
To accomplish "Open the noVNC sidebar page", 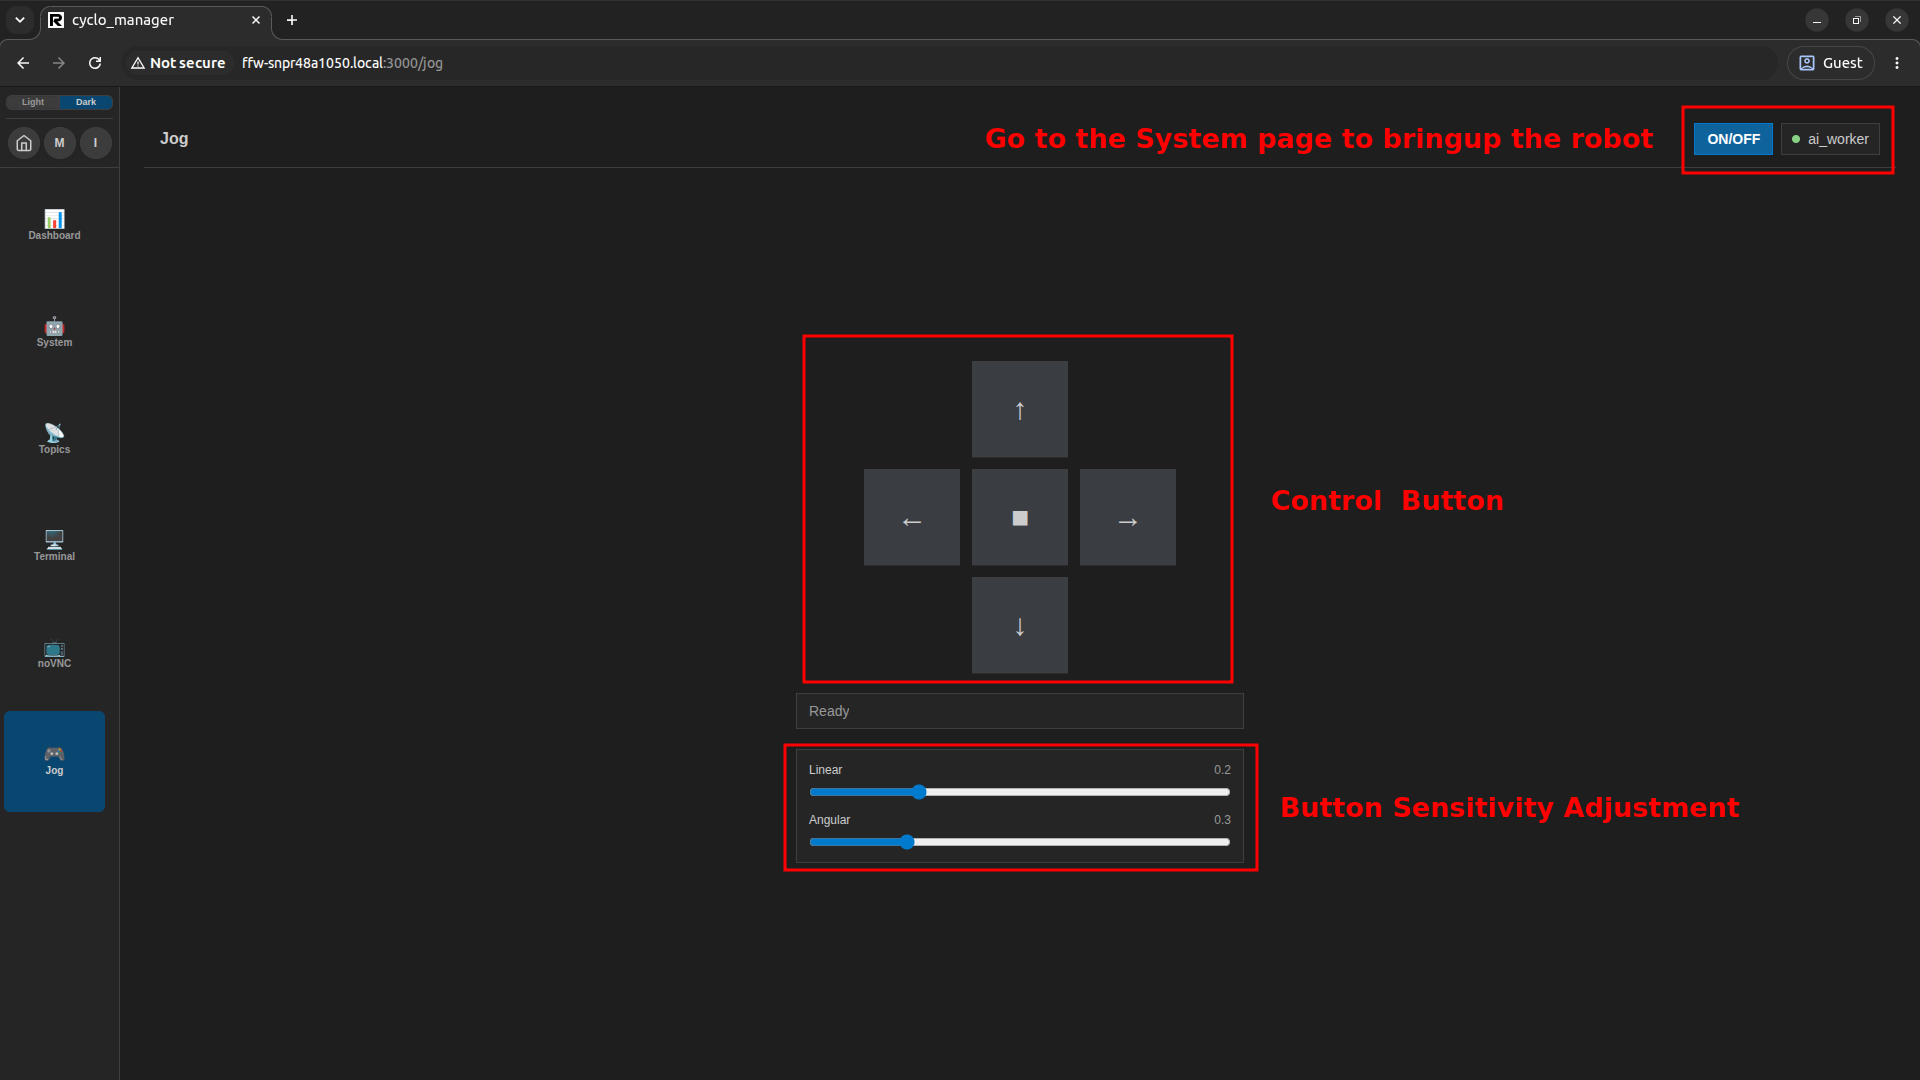I will click(x=54, y=653).
